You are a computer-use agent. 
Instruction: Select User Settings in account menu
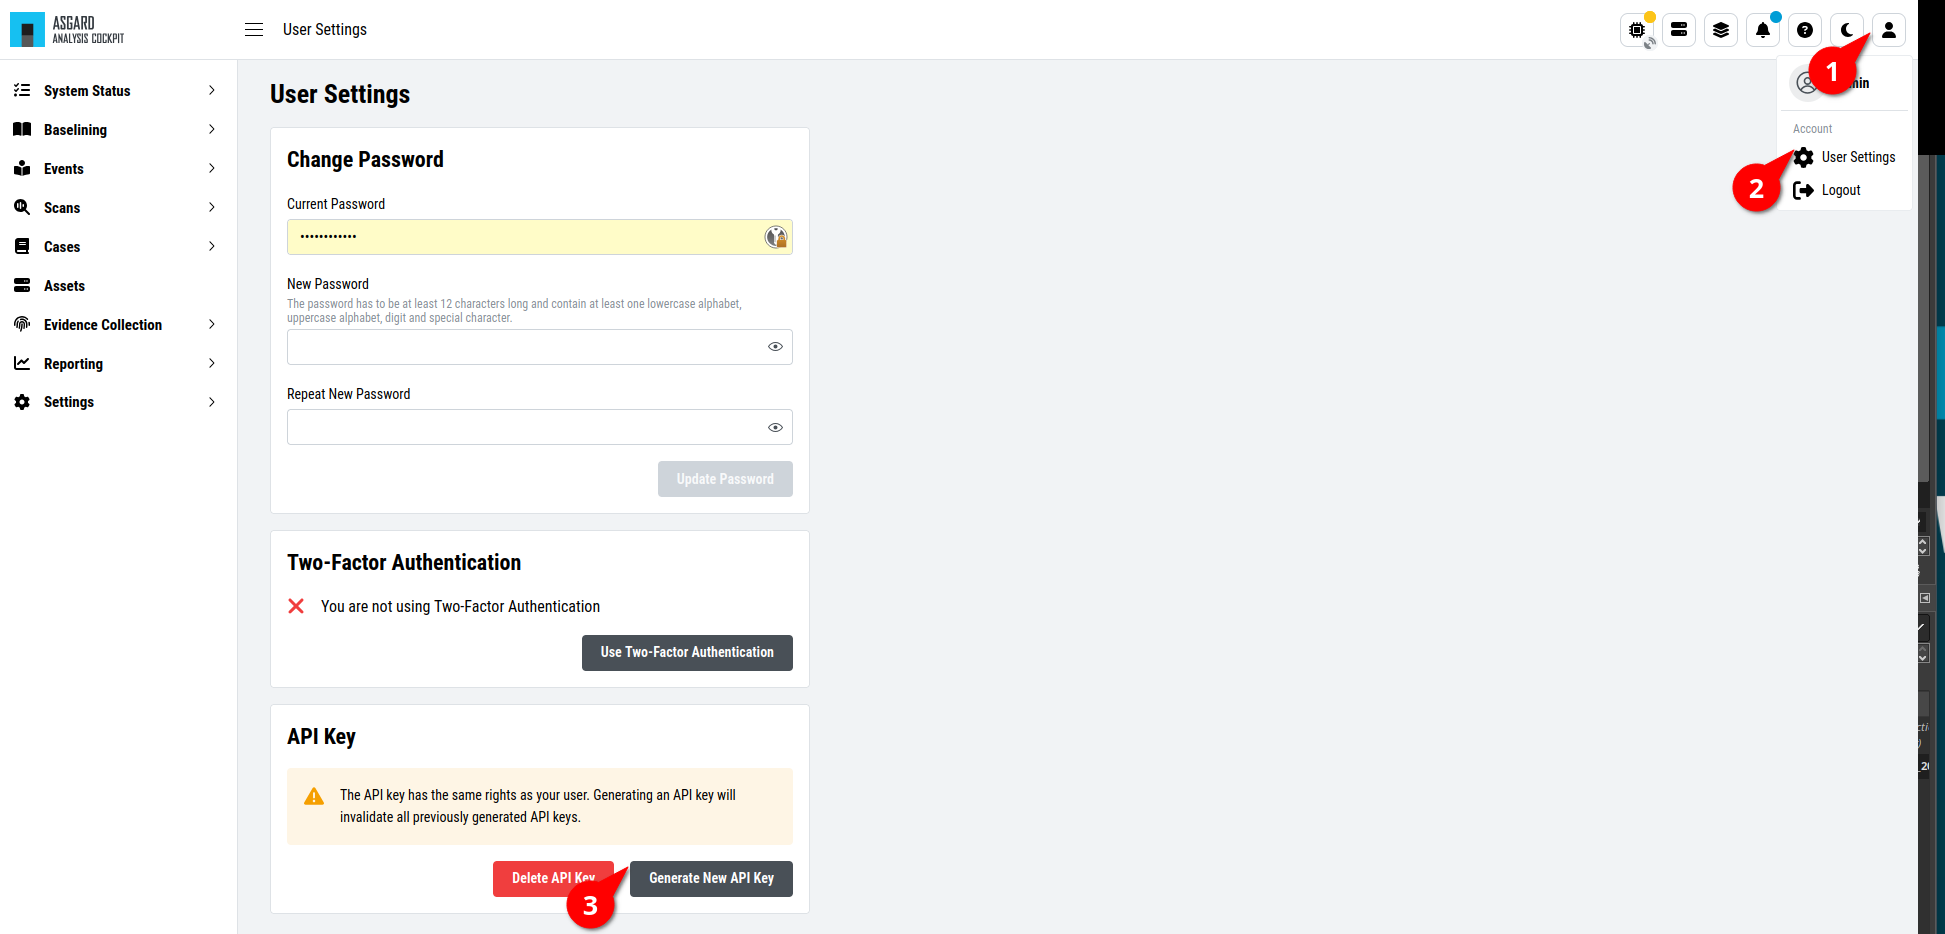click(x=1845, y=157)
